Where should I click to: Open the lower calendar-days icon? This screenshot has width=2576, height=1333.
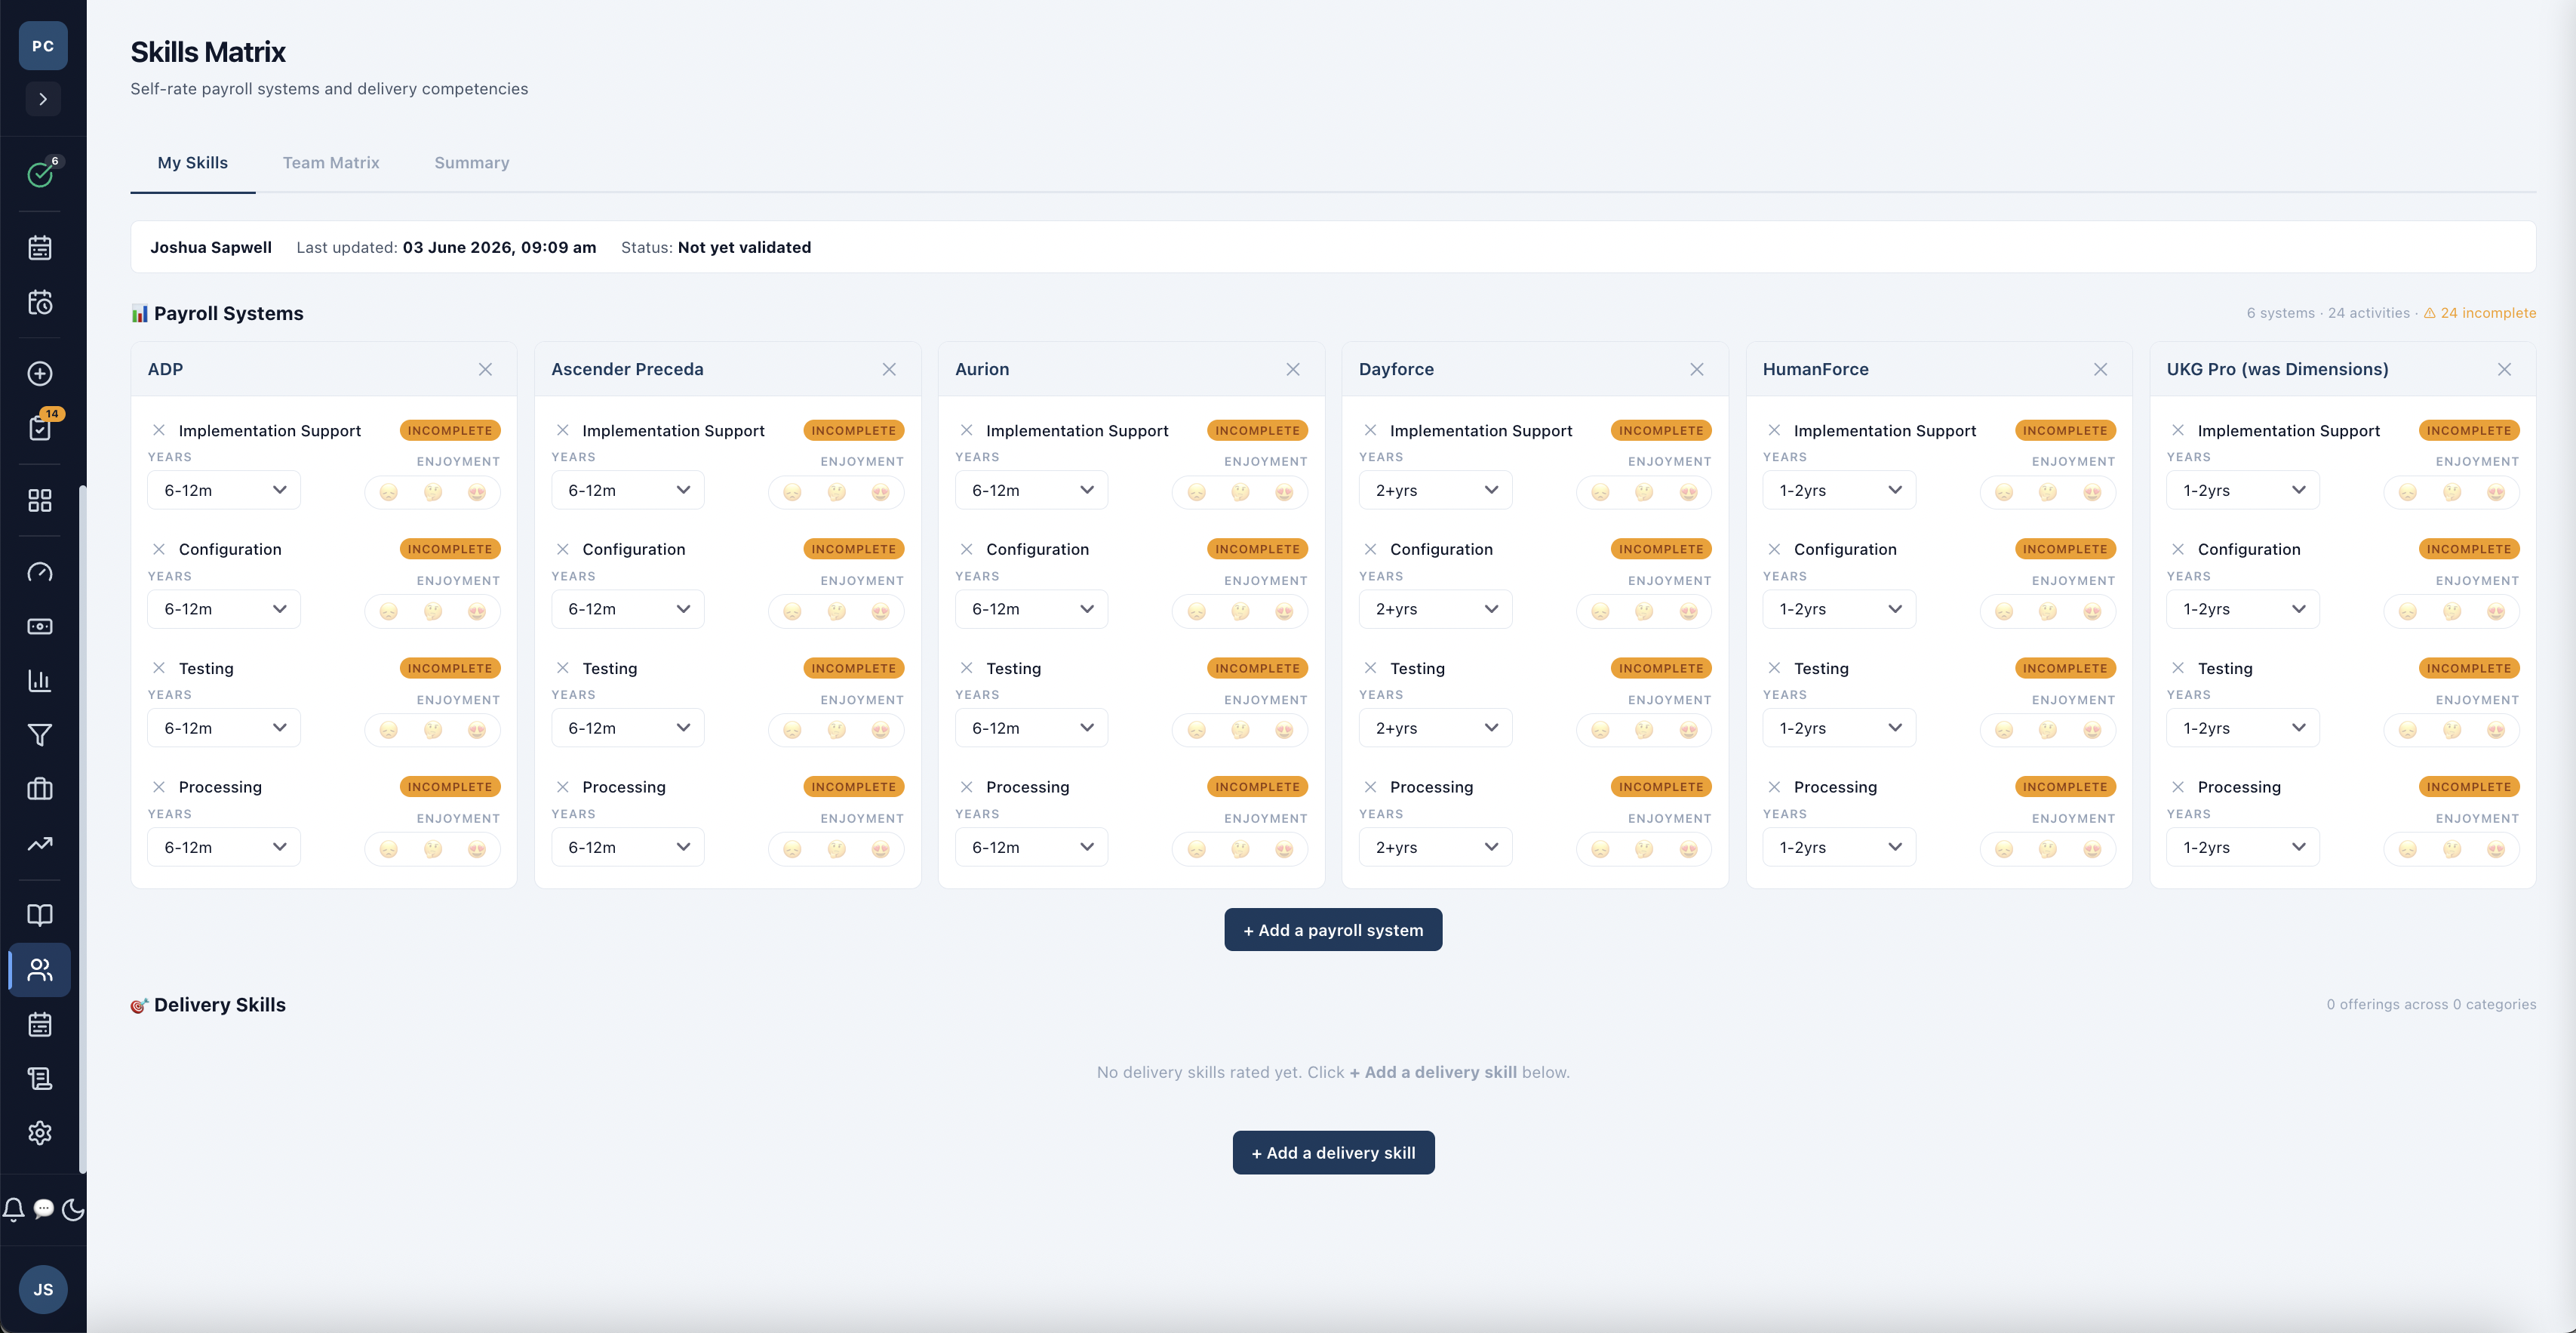[40, 1024]
